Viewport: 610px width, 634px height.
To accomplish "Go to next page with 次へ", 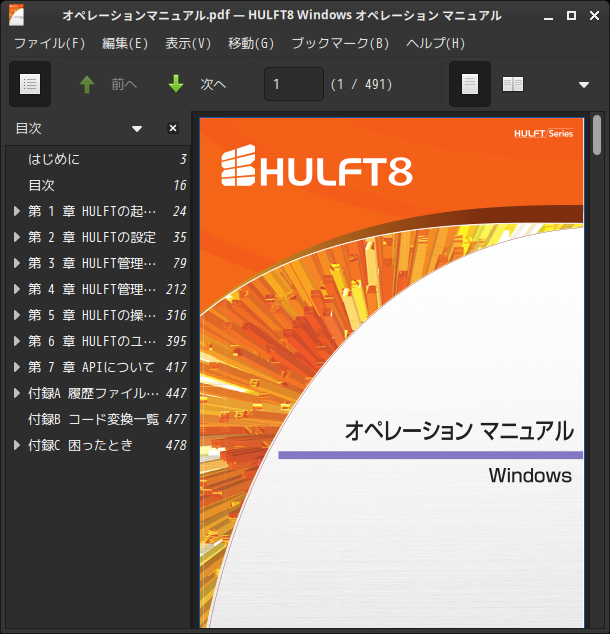I will pyautogui.click(x=213, y=85).
